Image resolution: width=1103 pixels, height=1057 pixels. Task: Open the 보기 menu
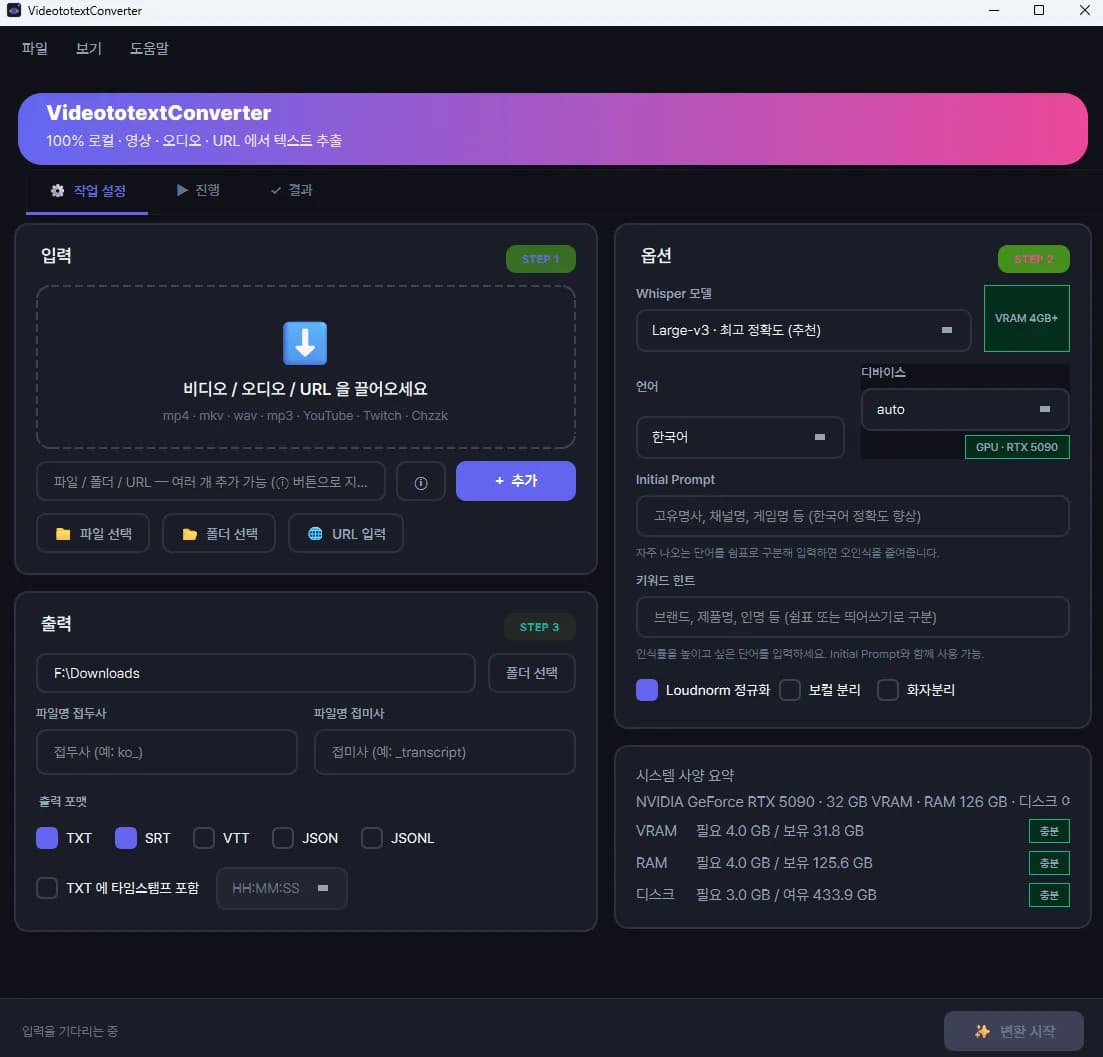pyautogui.click(x=89, y=49)
